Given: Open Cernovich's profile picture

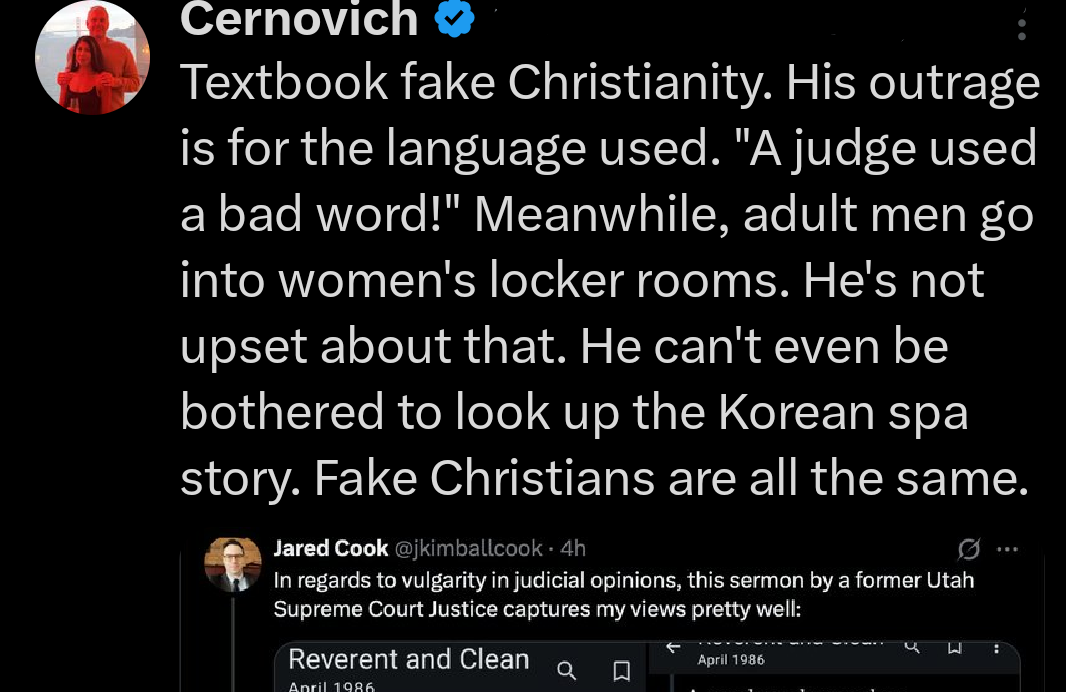Looking at the screenshot, I should (x=92, y=57).
